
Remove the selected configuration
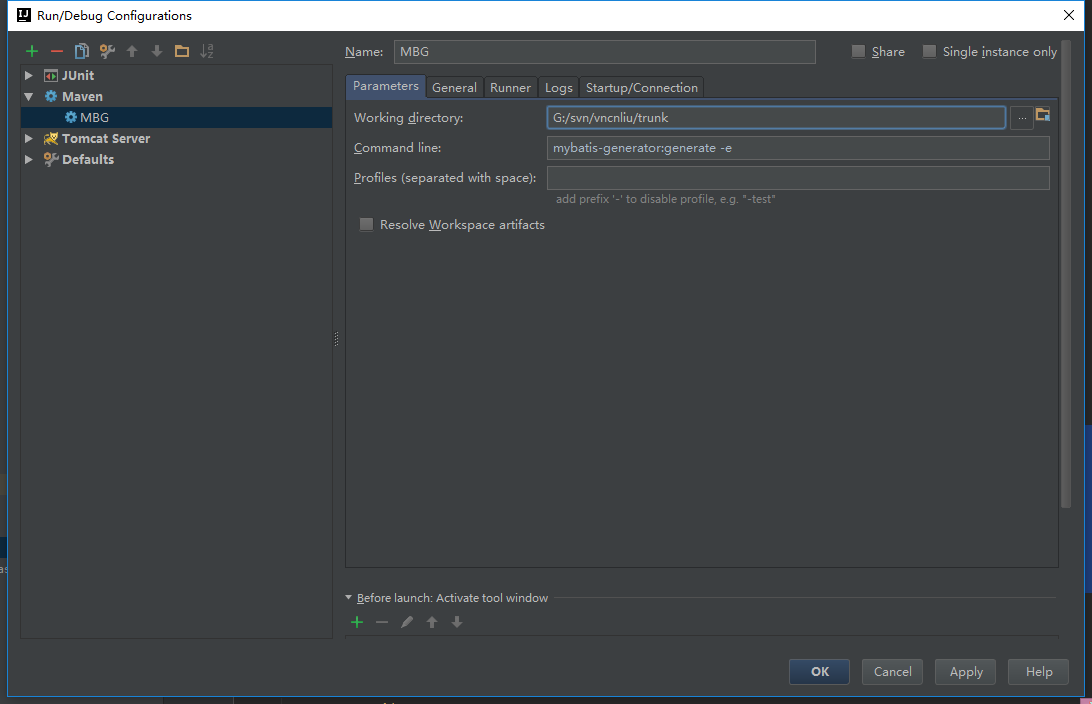pos(57,51)
